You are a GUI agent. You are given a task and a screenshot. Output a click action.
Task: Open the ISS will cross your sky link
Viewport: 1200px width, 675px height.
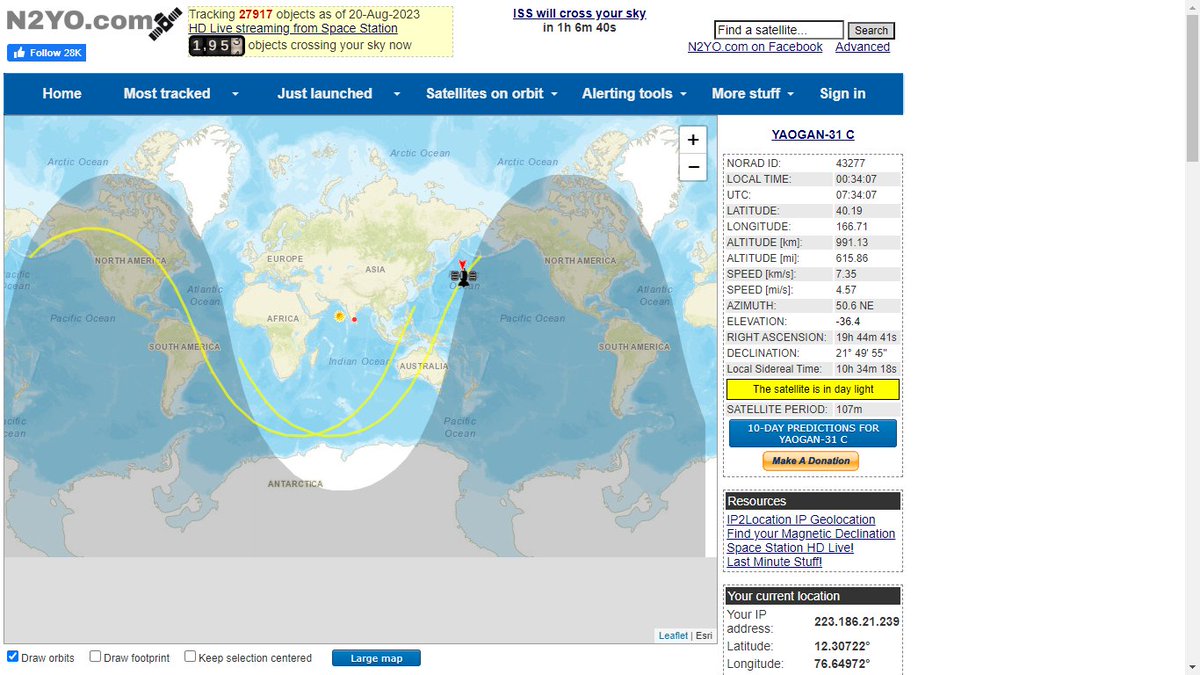(x=579, y=13)
